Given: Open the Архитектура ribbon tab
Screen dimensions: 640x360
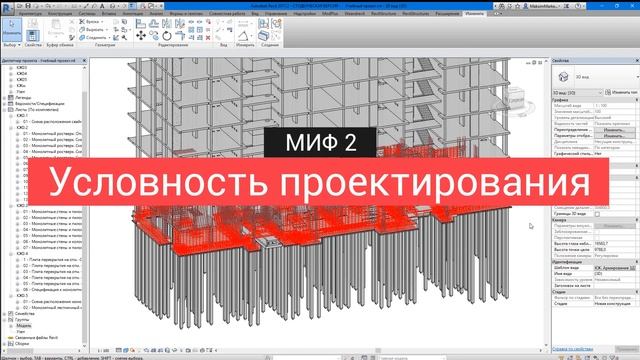Looking at the screenshot, I should (30, 13).
